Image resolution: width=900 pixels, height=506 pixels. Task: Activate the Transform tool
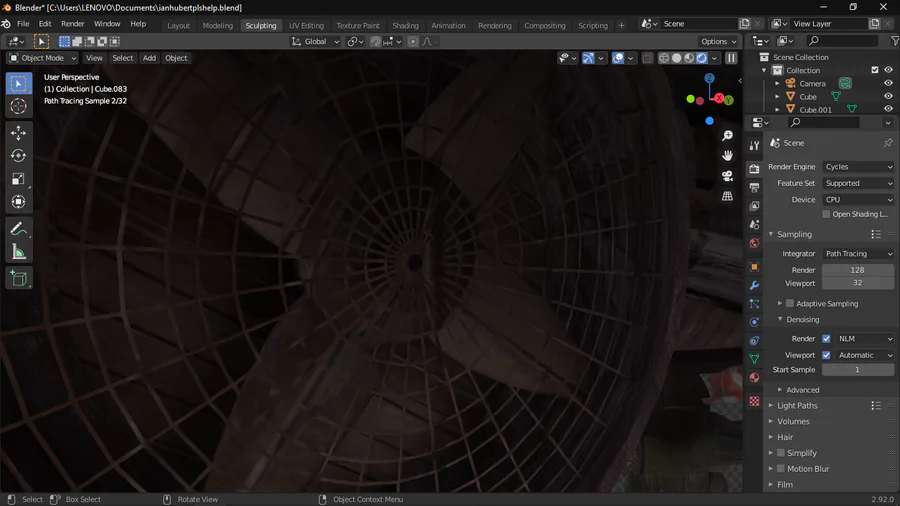pyautogui.click(x=18, y=202)
